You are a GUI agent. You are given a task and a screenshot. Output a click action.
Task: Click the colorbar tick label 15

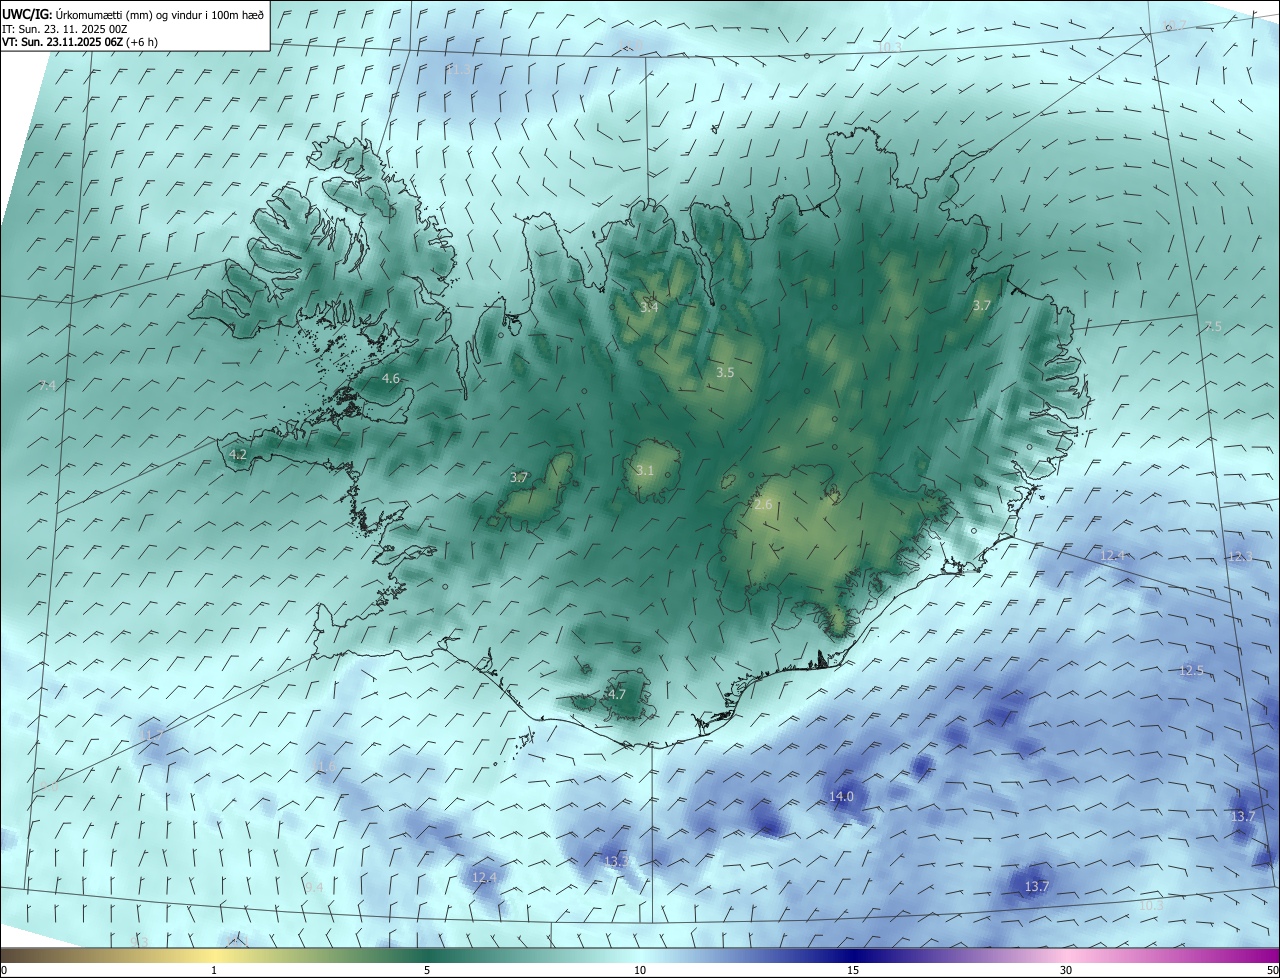(853, 970)
